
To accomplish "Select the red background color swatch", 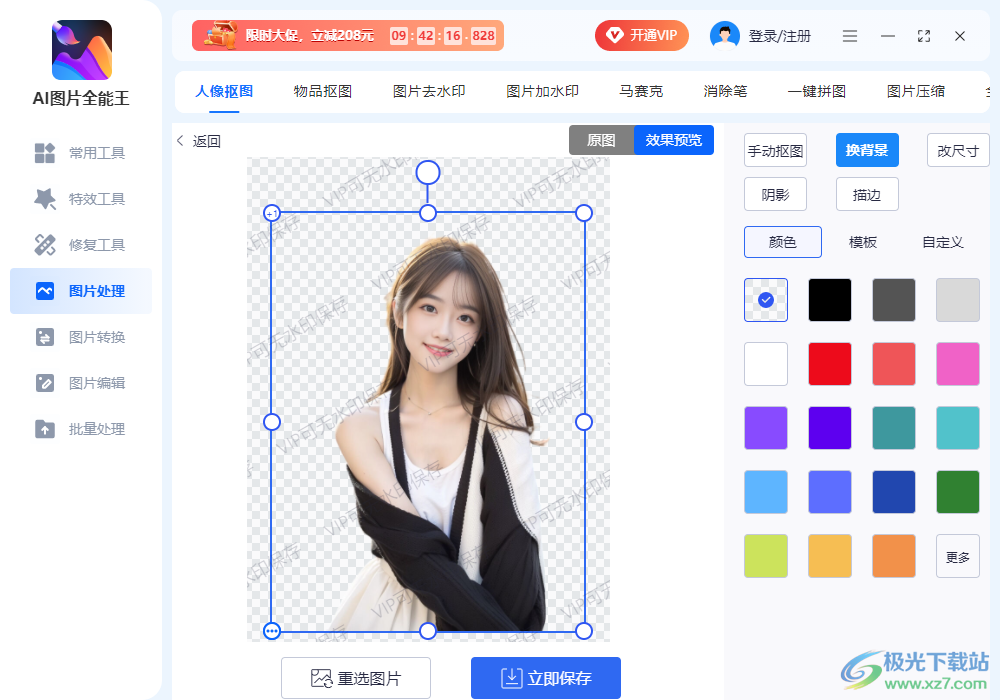I will (829, 363).
